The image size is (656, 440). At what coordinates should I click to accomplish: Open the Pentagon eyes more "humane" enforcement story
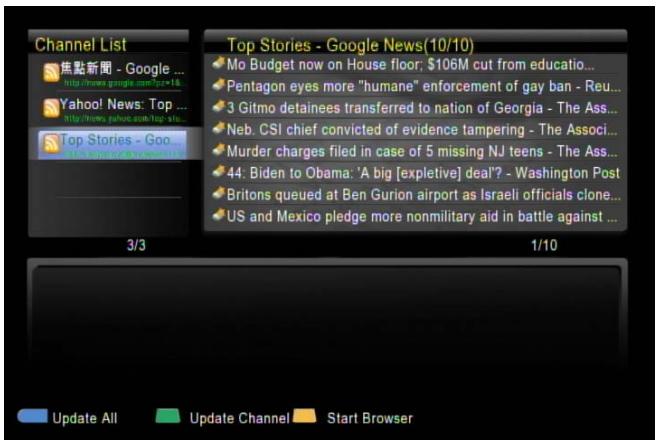[x=424, y=86]
